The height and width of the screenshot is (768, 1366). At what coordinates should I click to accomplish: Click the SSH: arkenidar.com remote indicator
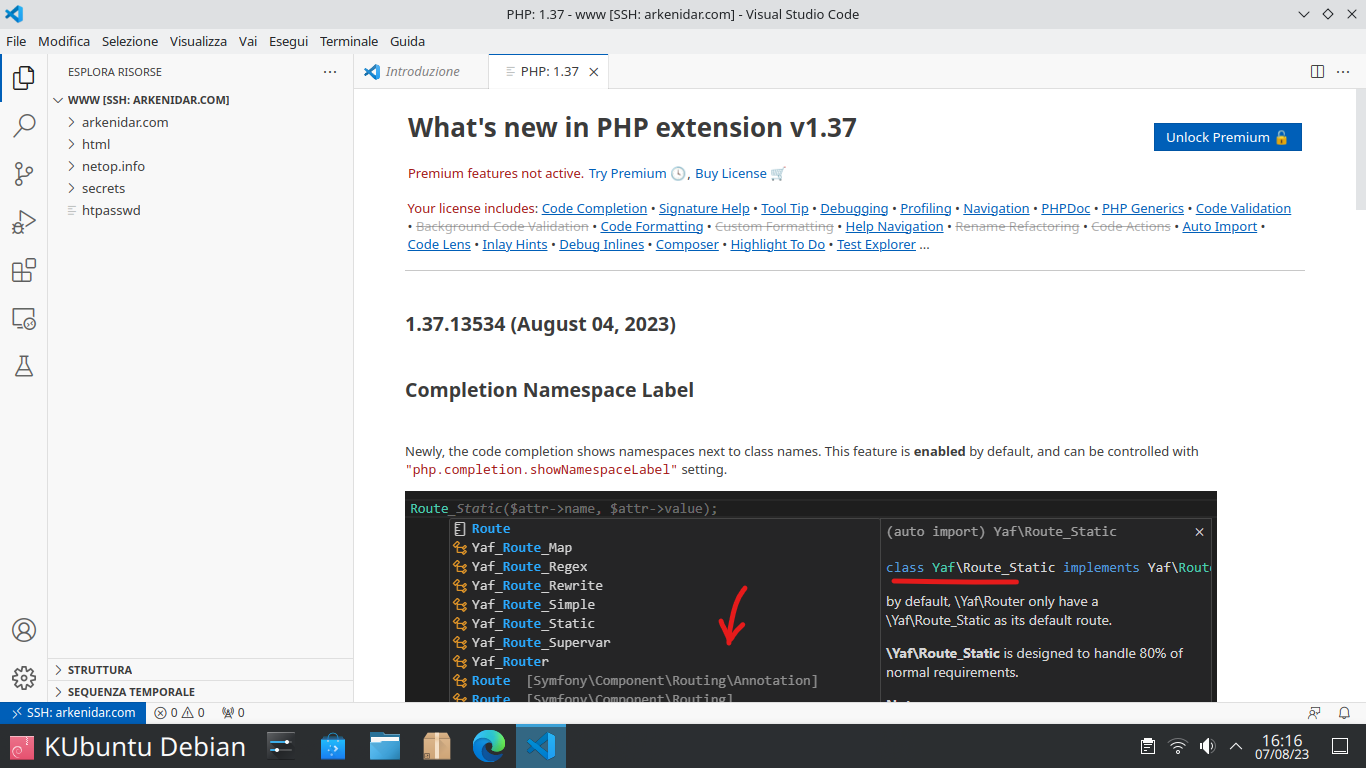coord(73,713)
